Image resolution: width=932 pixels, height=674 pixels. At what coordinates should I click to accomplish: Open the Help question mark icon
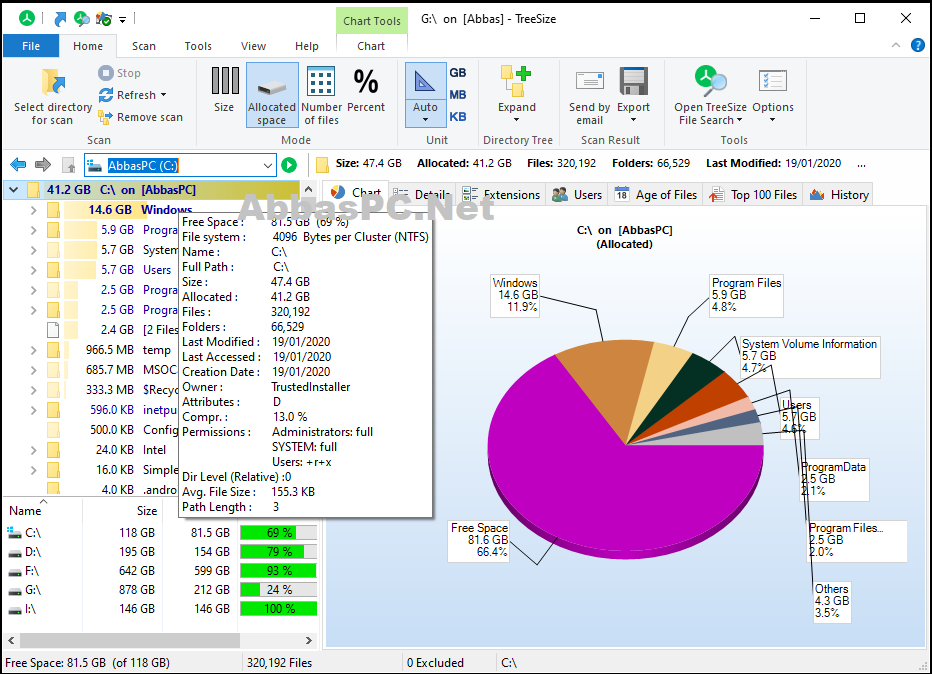(x=918, y=45)
